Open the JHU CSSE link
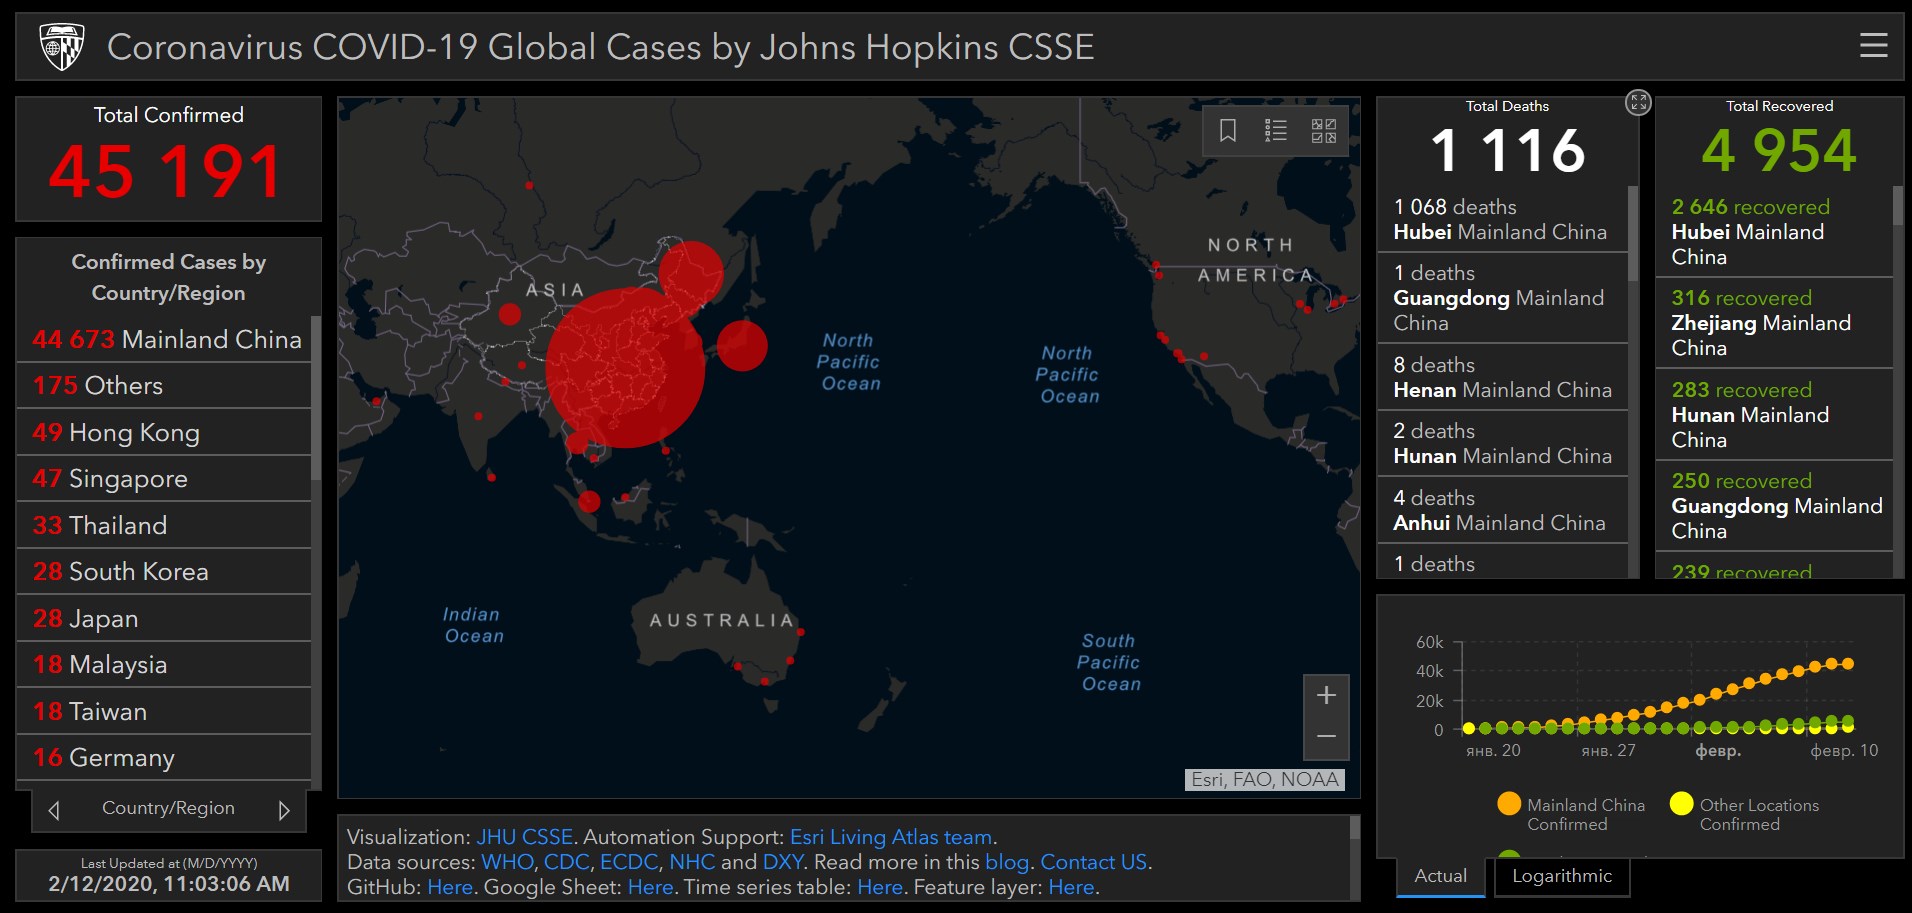This screenshot has height=913, width=1912. pos(524,837)
